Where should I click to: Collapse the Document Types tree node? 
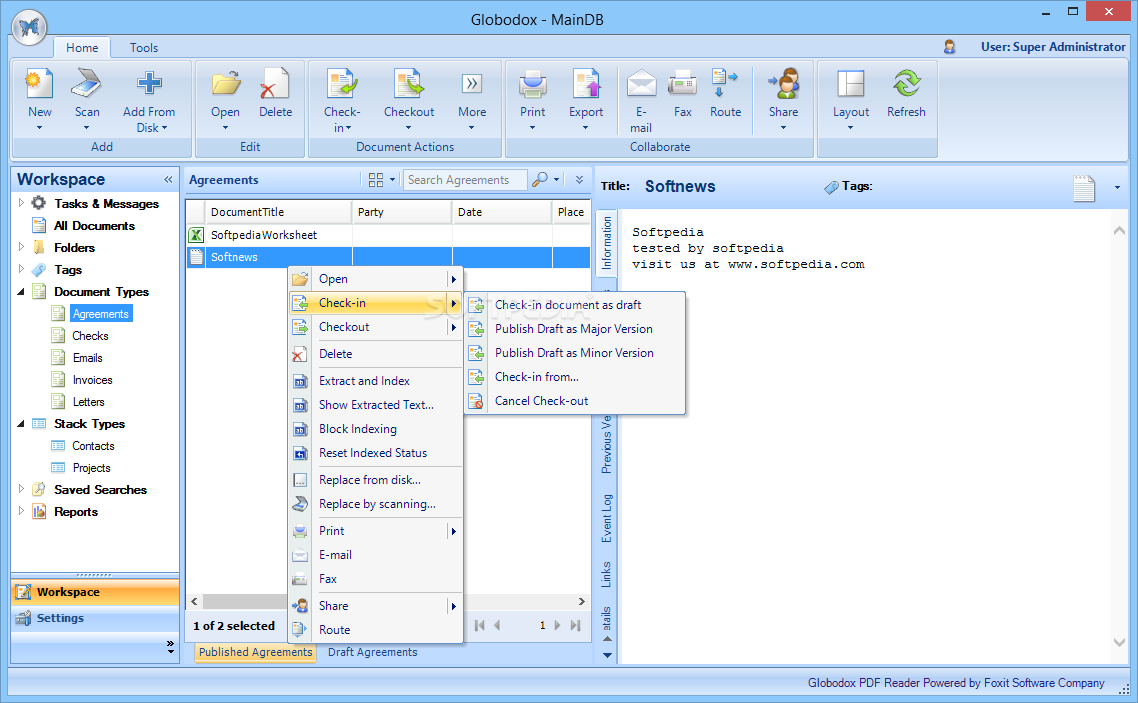click(x=21, y=292)
